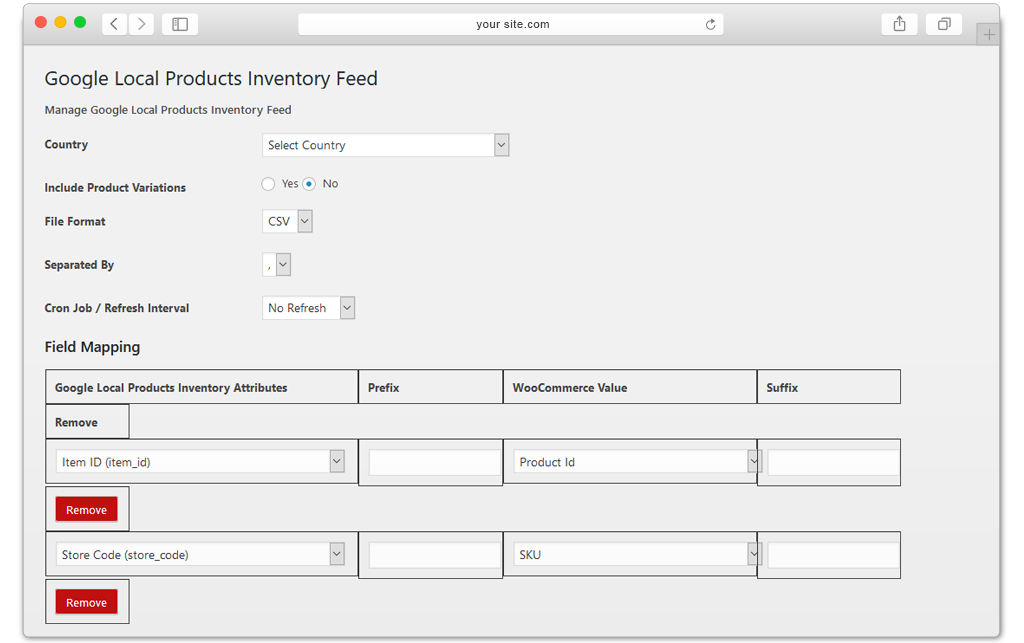Click the Suffix field in the Store Code row

tap(834, 556)
